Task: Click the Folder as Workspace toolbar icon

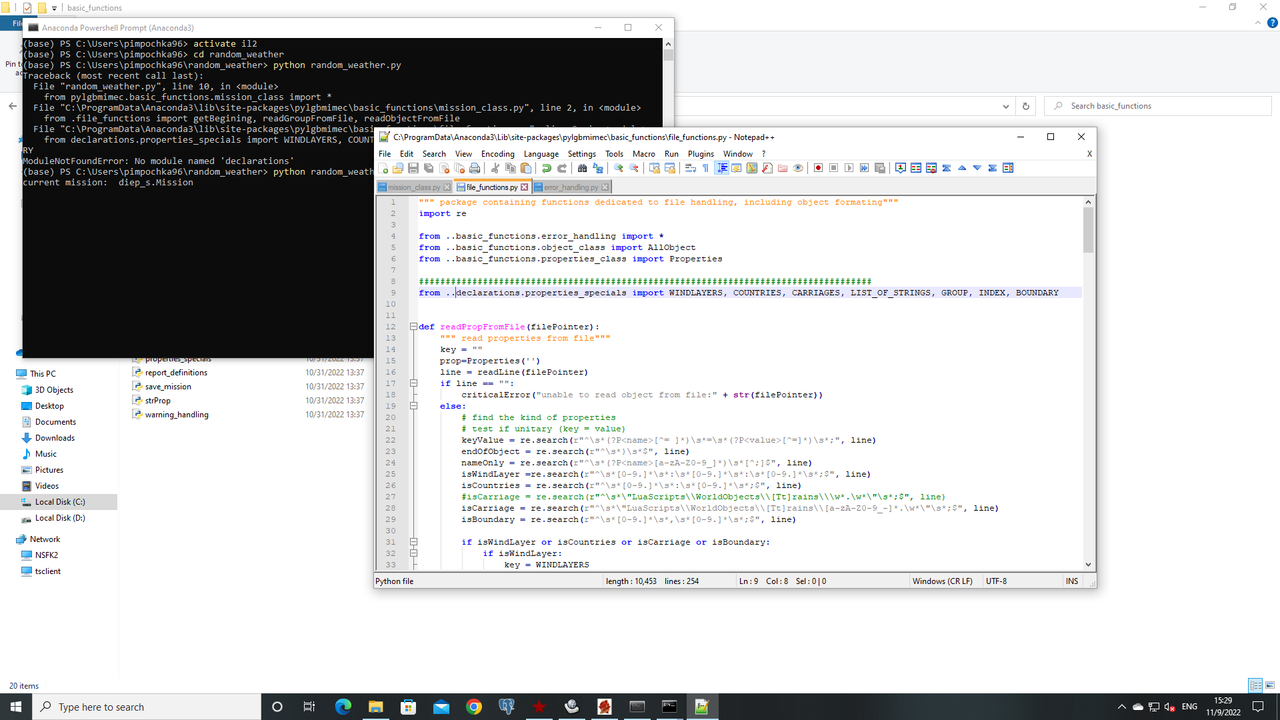Action: (x=783, y=168)
